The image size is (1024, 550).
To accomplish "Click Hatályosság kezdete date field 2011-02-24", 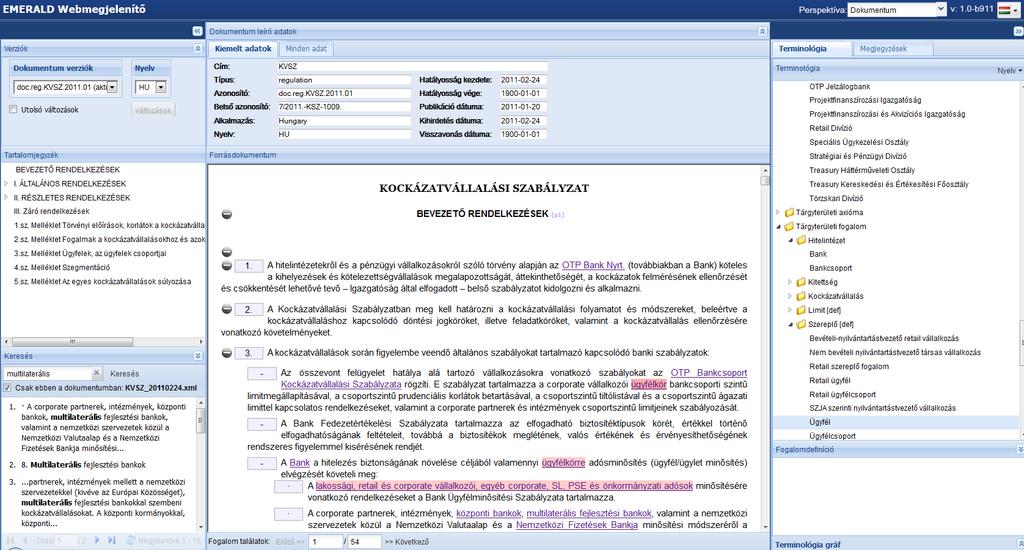I will click(522, 80).
